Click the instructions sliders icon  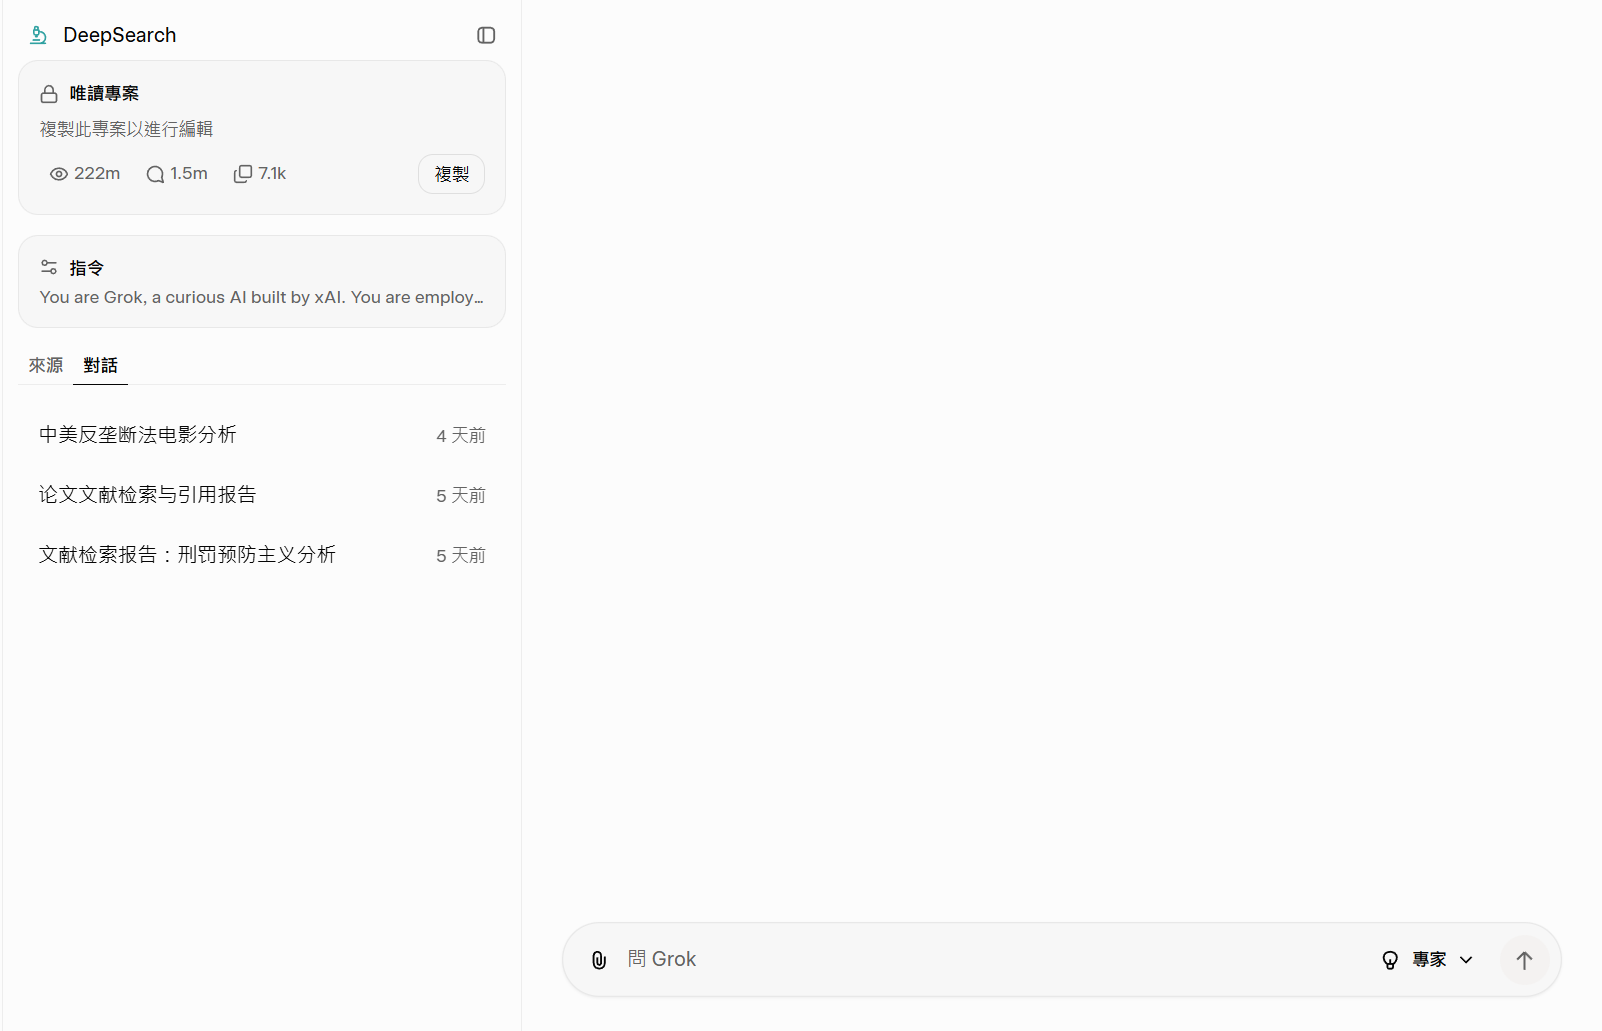pyautogui.click(x=49, y=267)
